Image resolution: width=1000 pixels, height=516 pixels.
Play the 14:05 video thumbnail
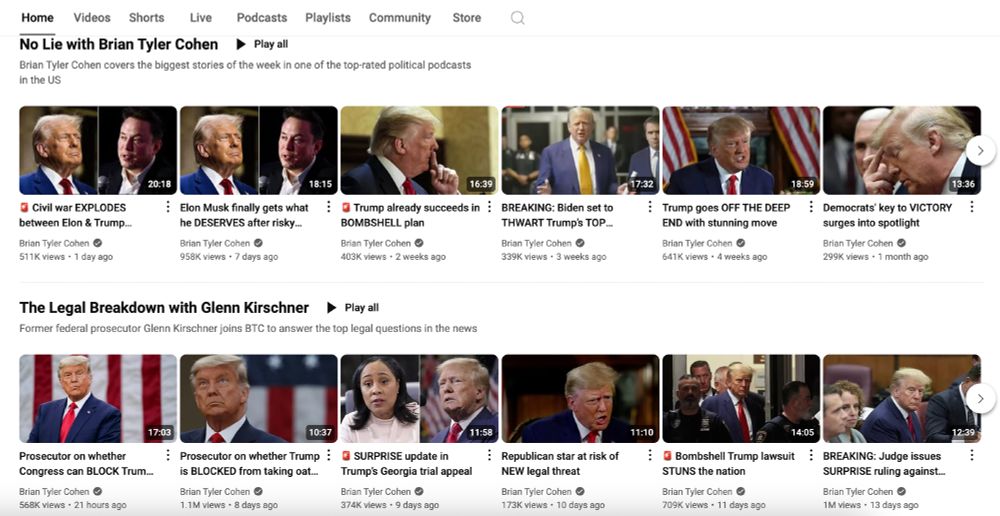(x=741, y=399)
